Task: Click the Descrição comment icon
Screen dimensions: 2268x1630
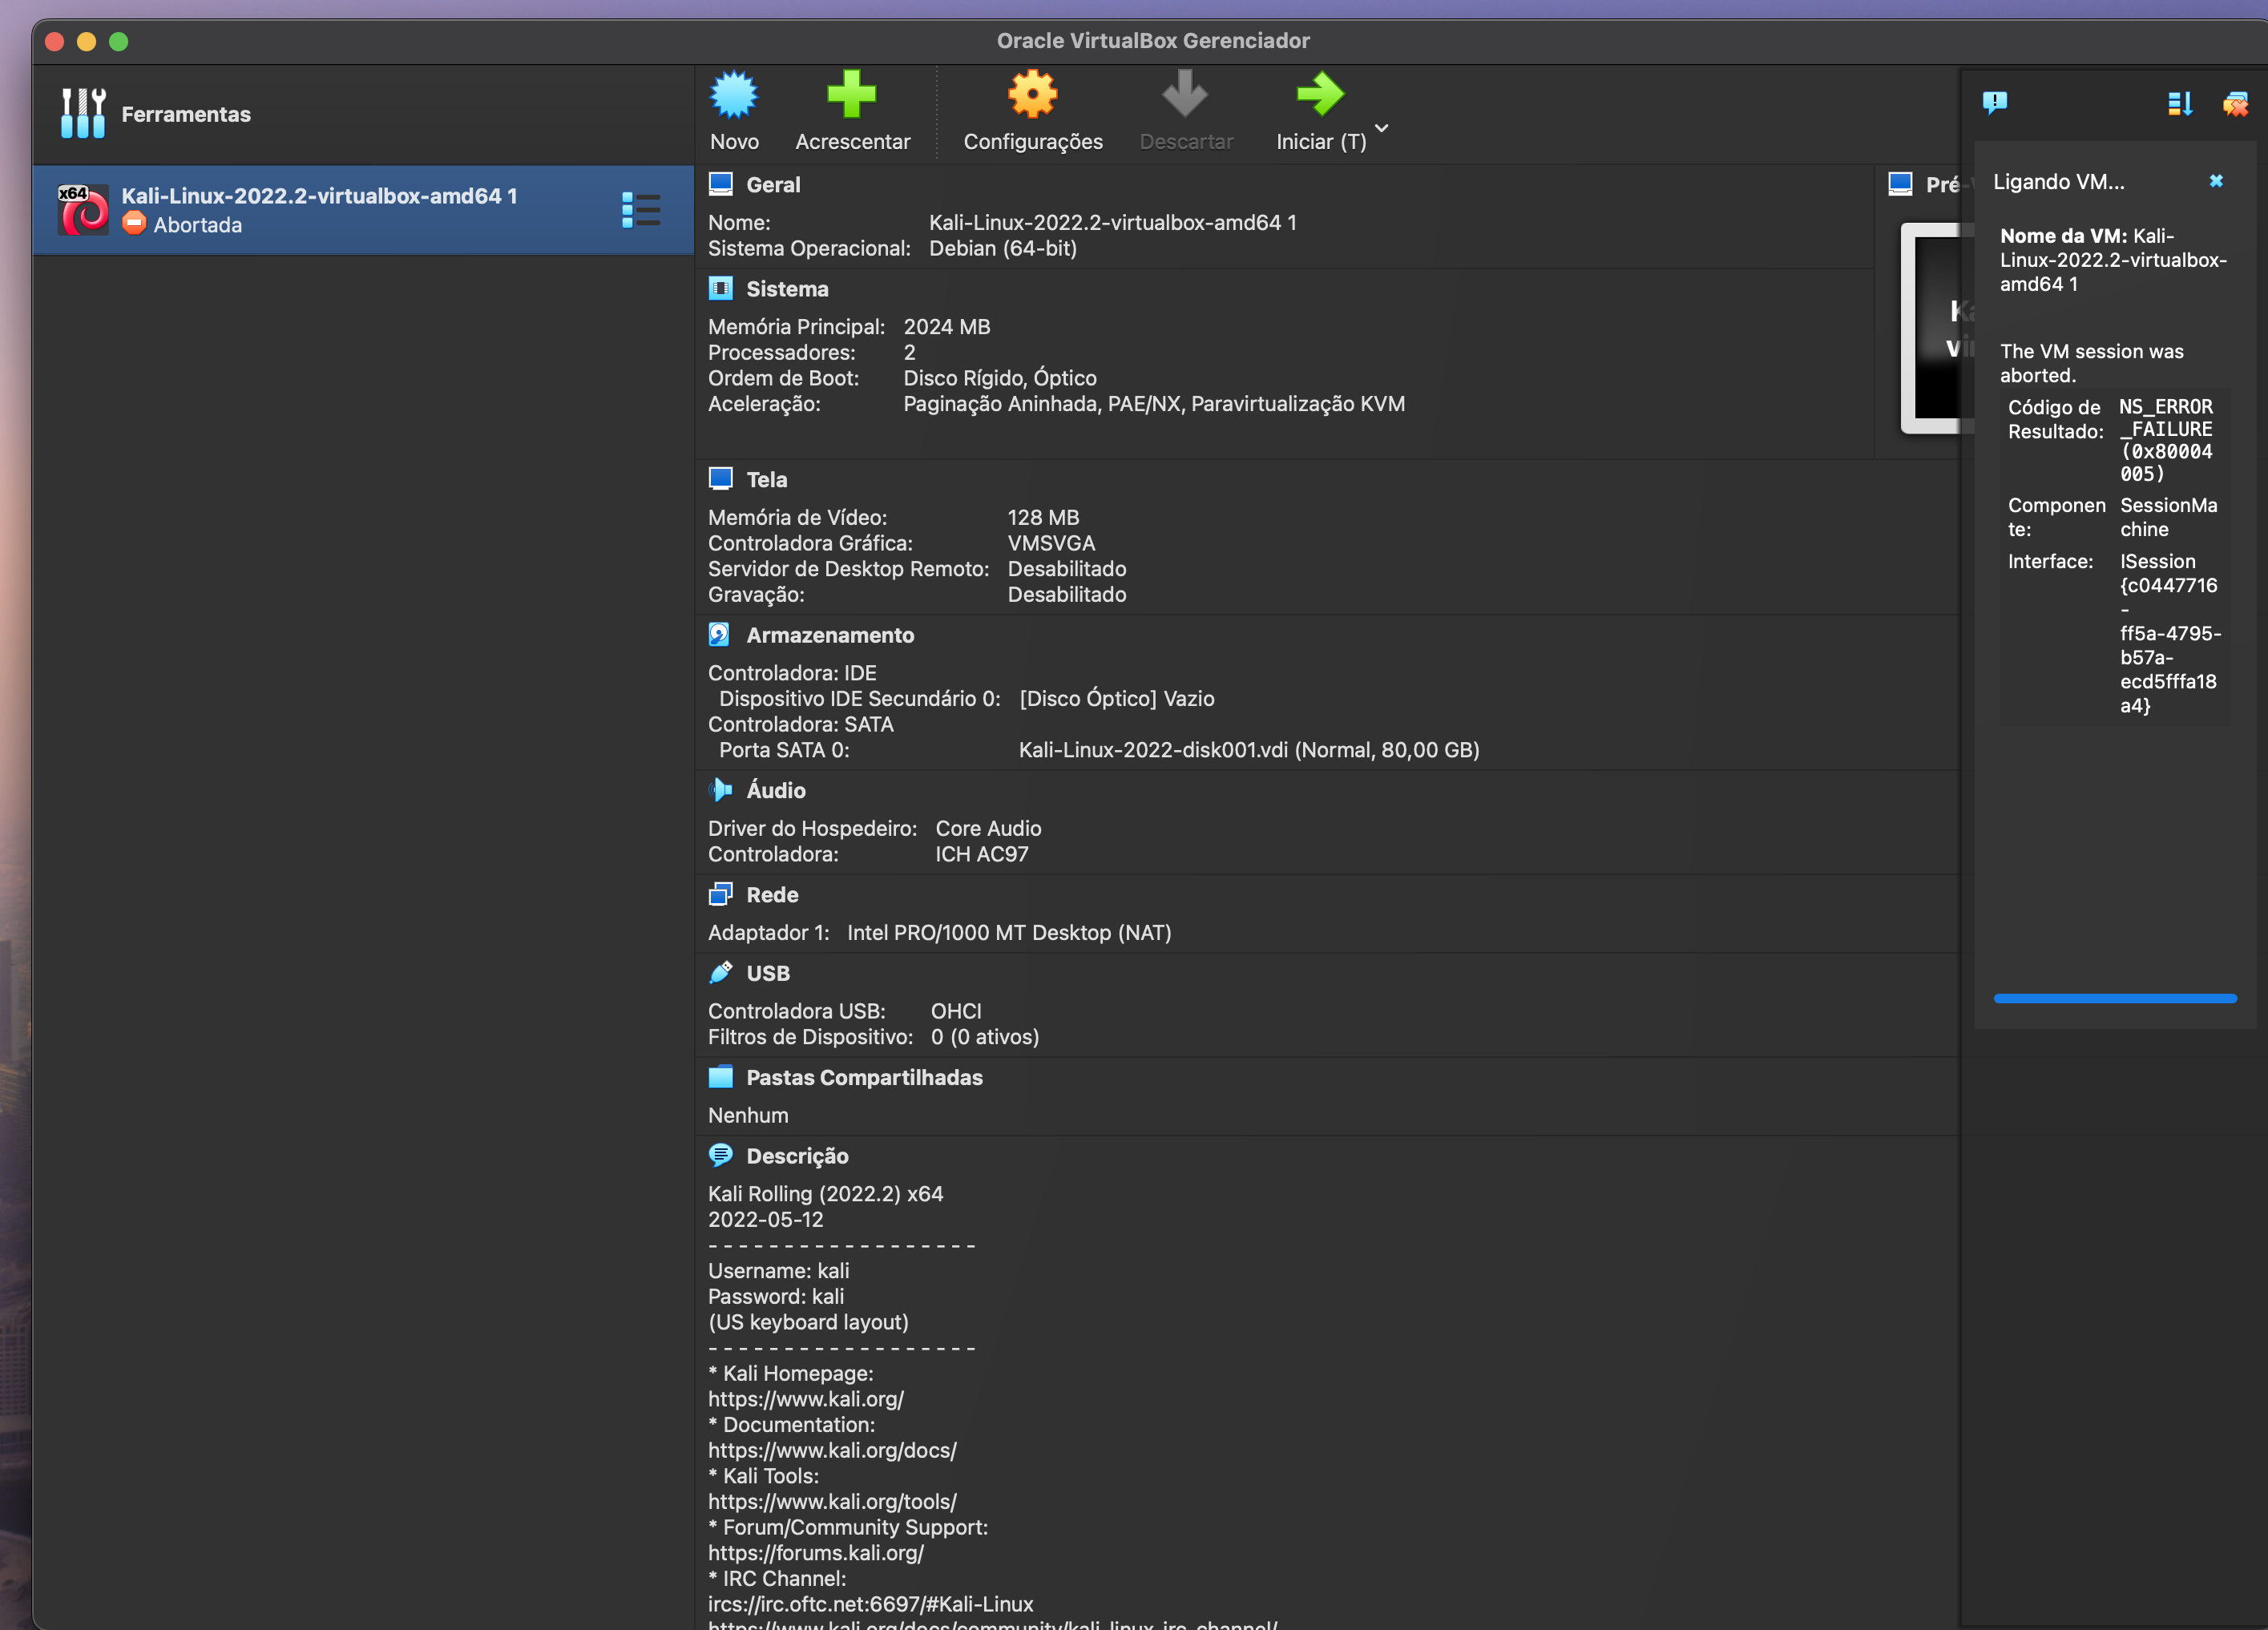Action: click(720, 1155)
